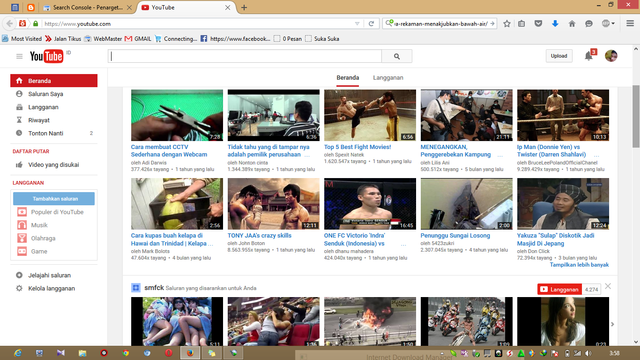Open the smfck channel link

tap(154, 288)
